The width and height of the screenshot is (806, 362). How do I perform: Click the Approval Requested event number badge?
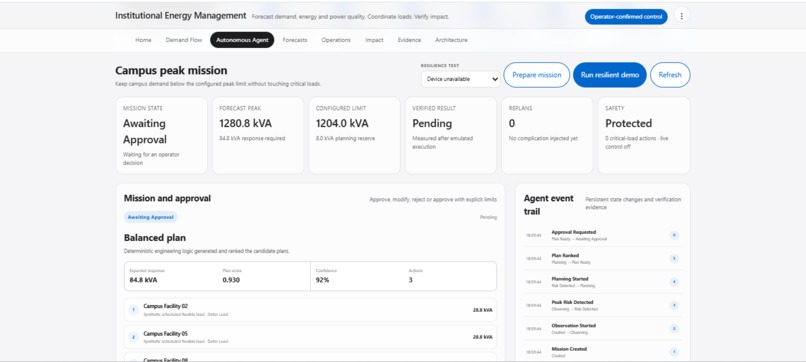click(x=674, y=235)
